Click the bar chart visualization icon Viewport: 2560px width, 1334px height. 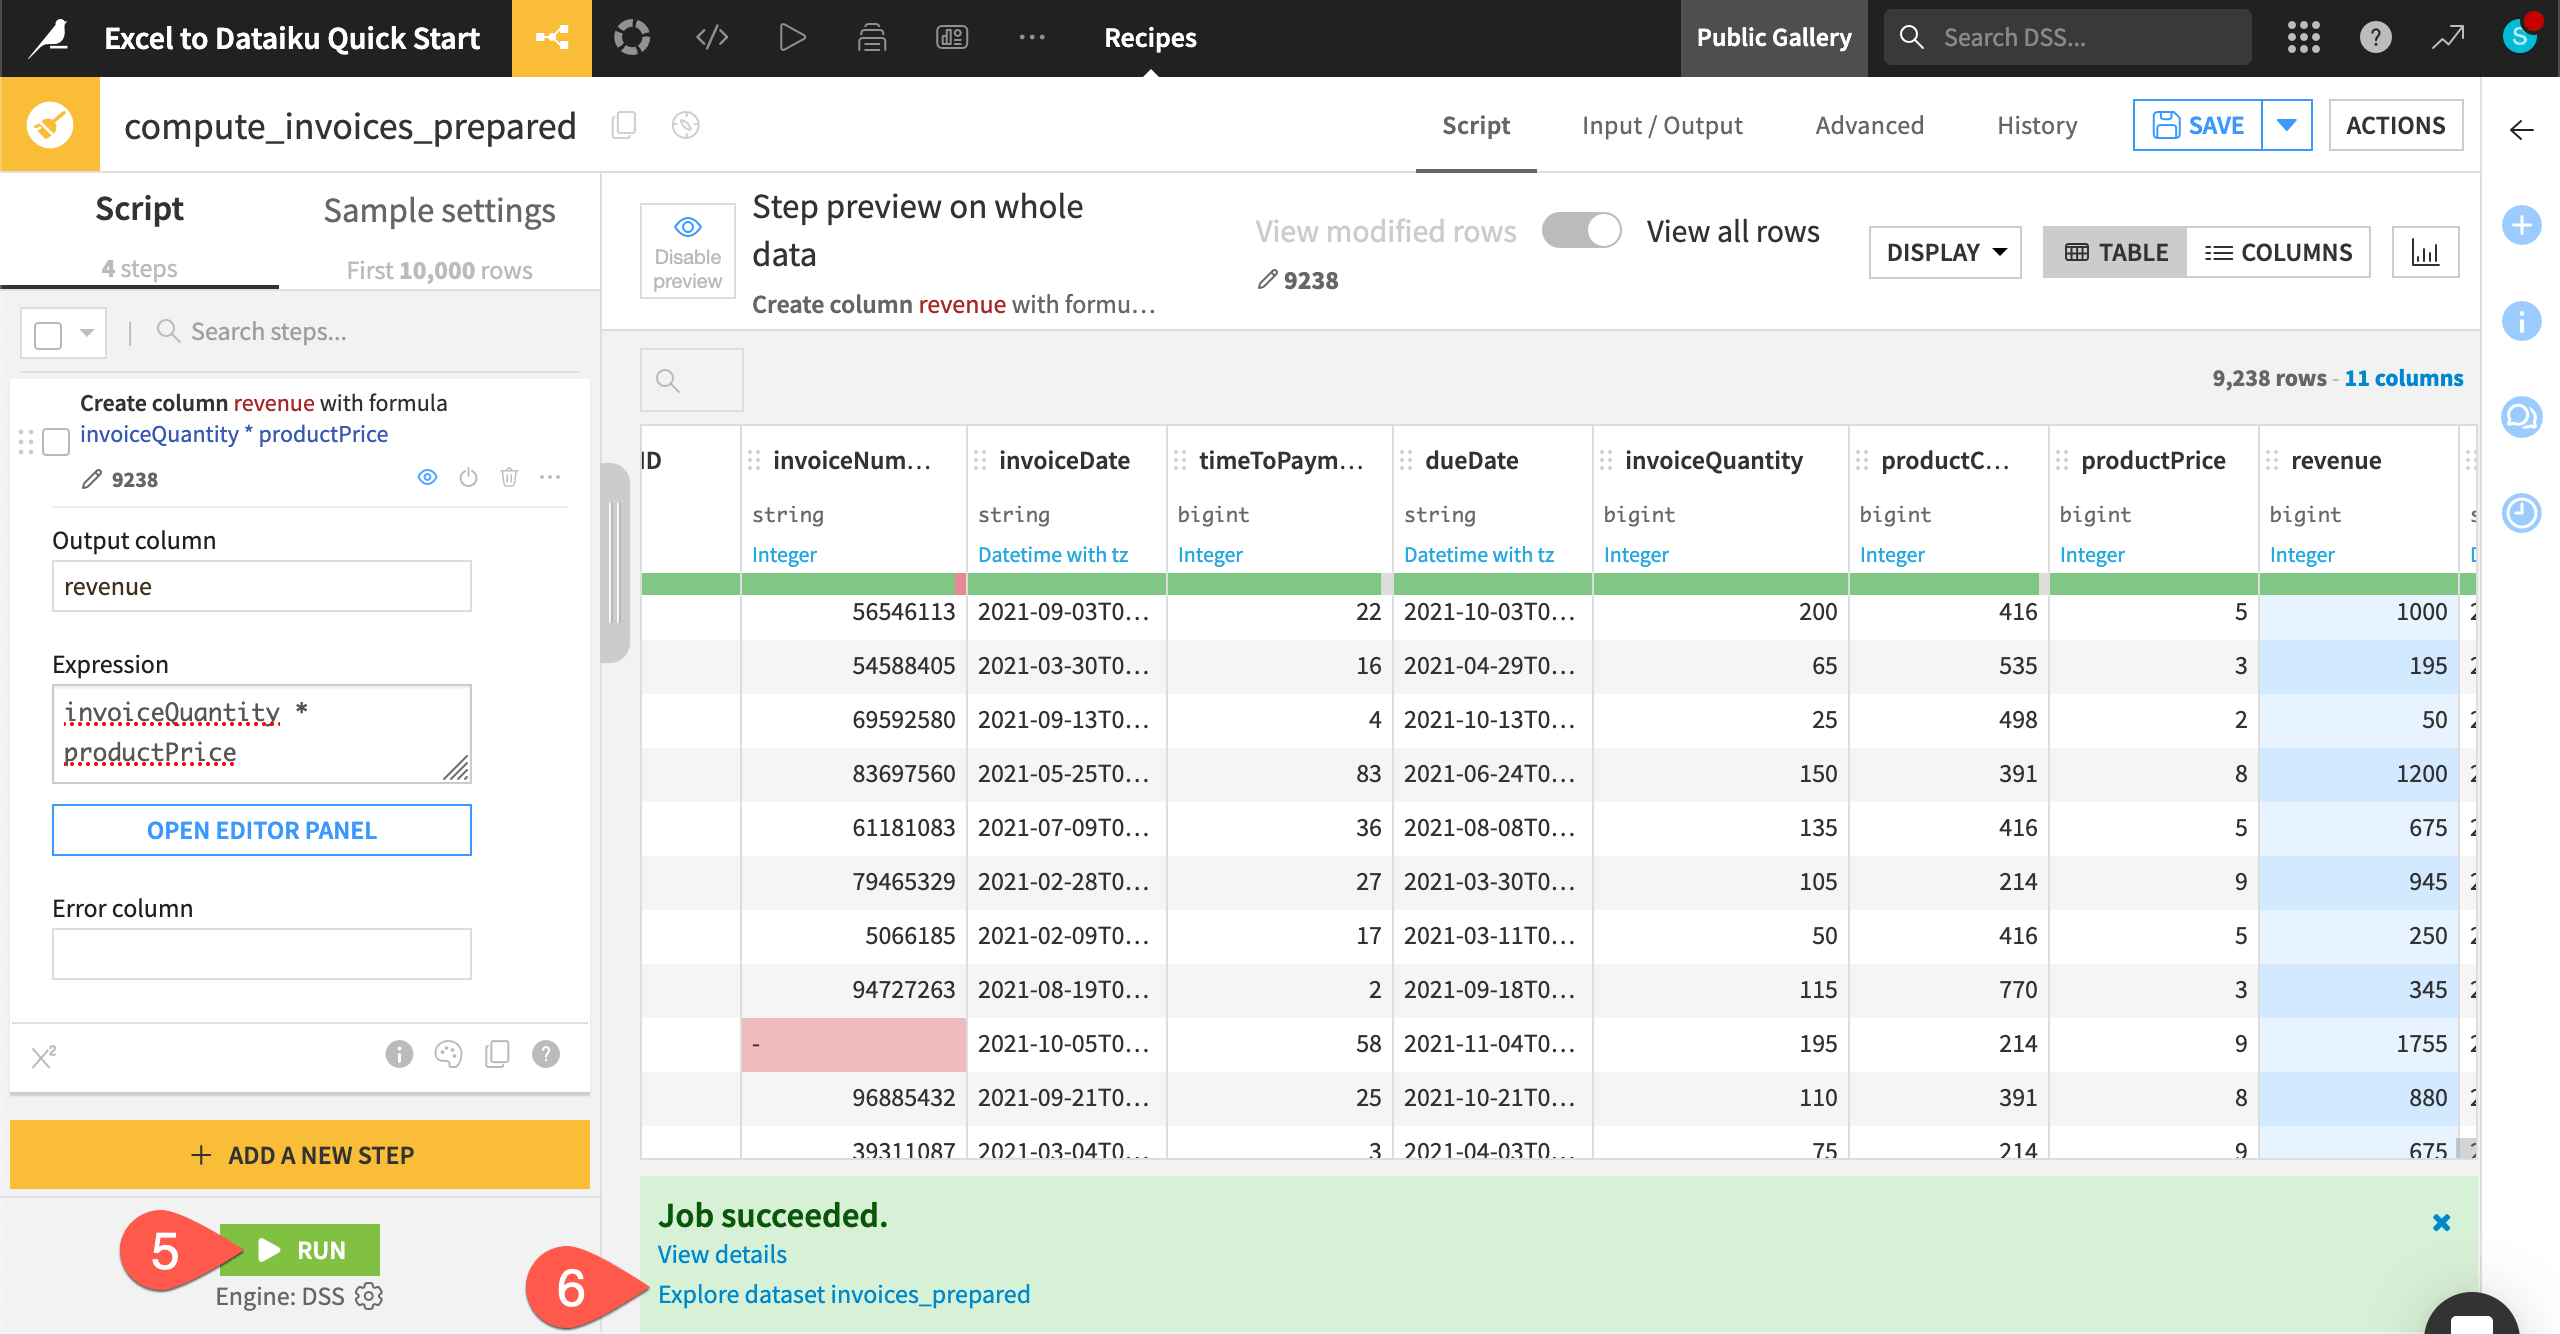coord(2425,252)
